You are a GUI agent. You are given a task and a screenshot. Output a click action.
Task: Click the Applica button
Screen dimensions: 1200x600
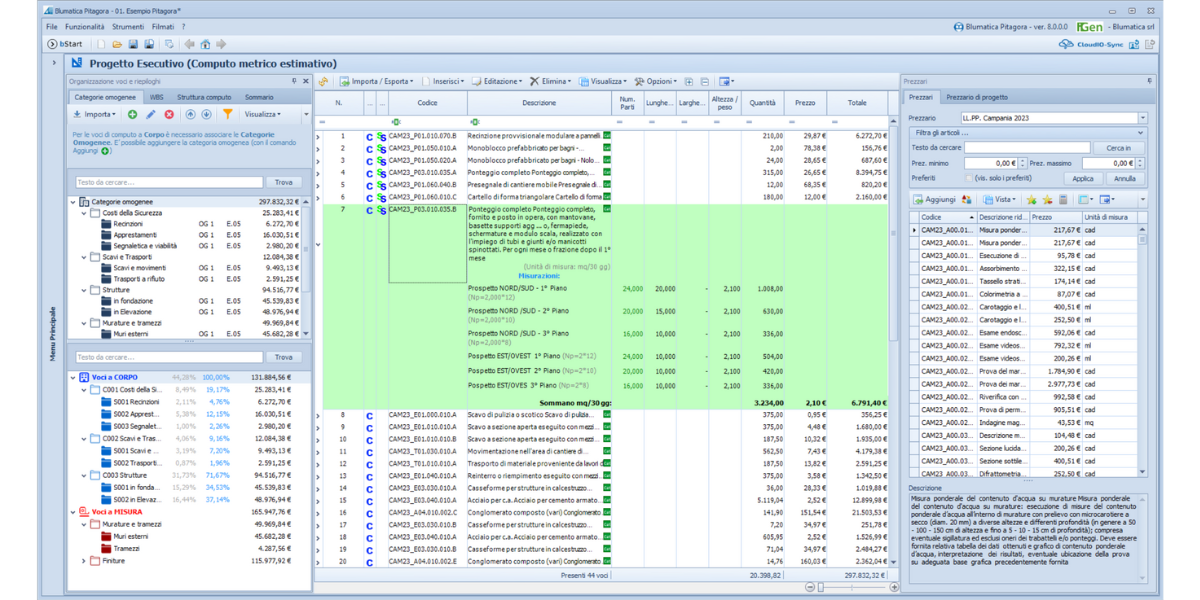click(1083, 179)
